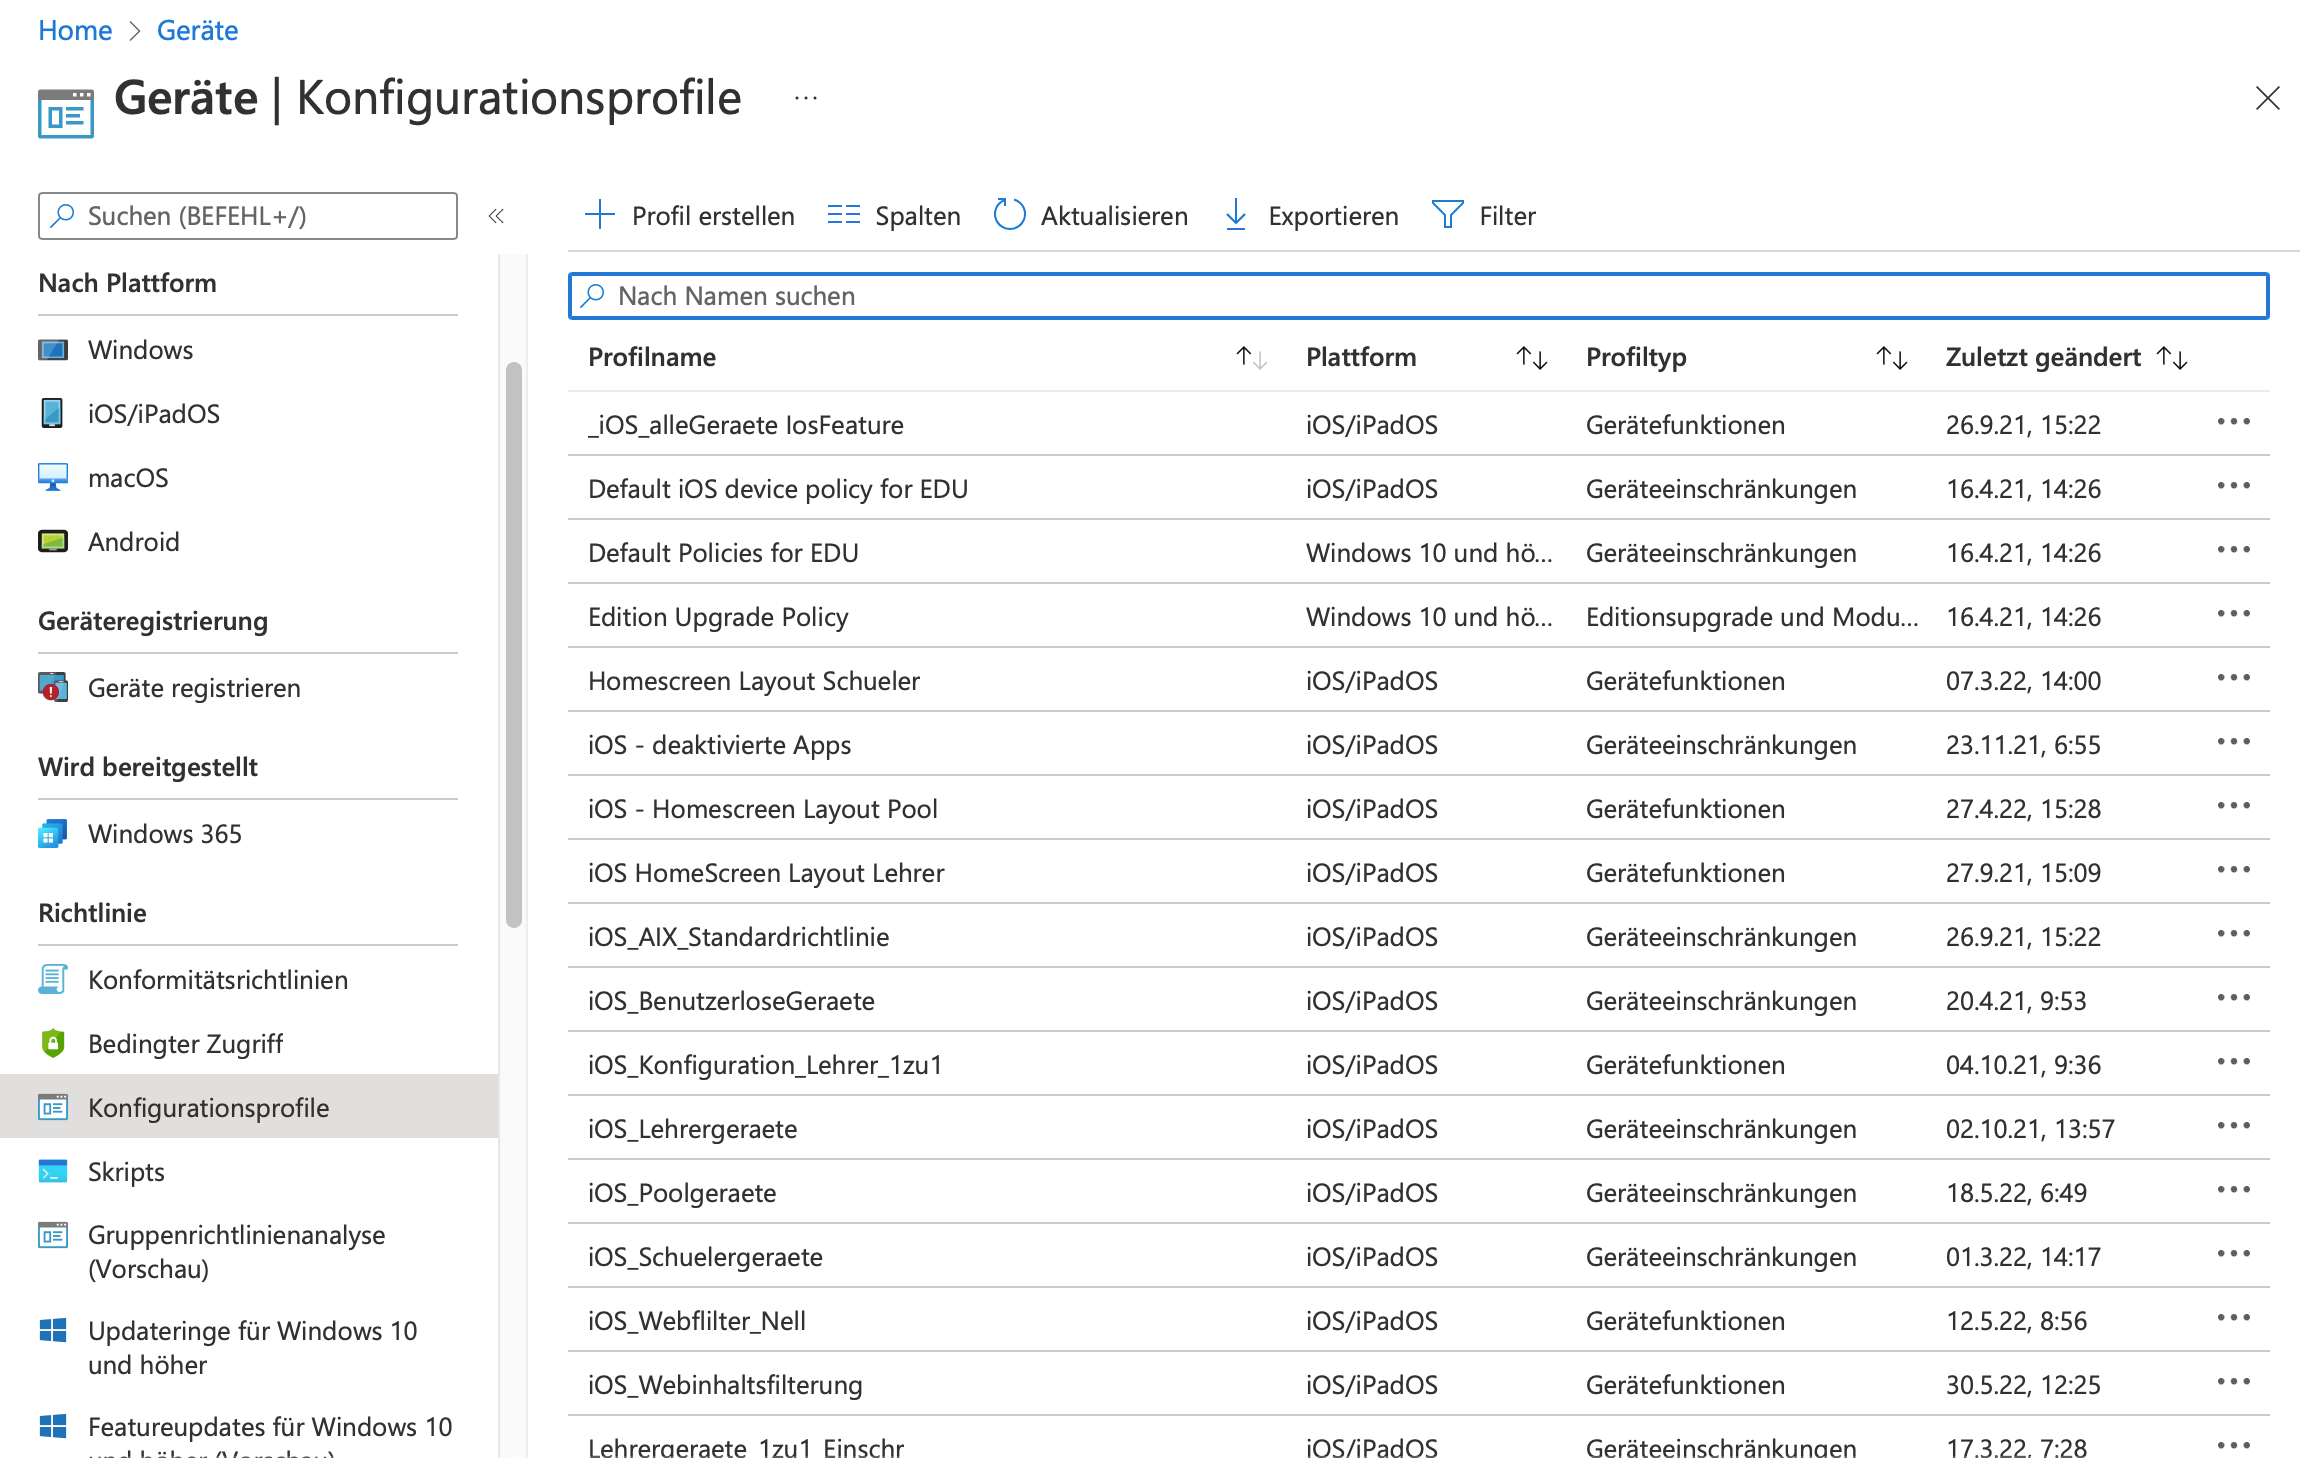Collapse the sidebar with double chevron
This screenshot has width=2310, height=1458.
(496, 216)
